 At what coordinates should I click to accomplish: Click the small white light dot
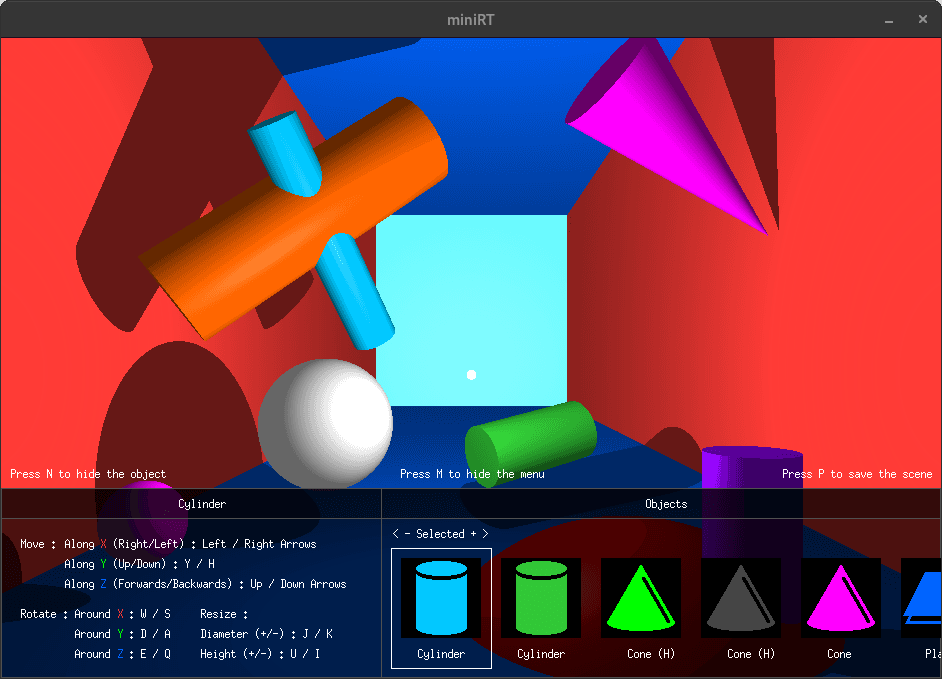(472, 375)
